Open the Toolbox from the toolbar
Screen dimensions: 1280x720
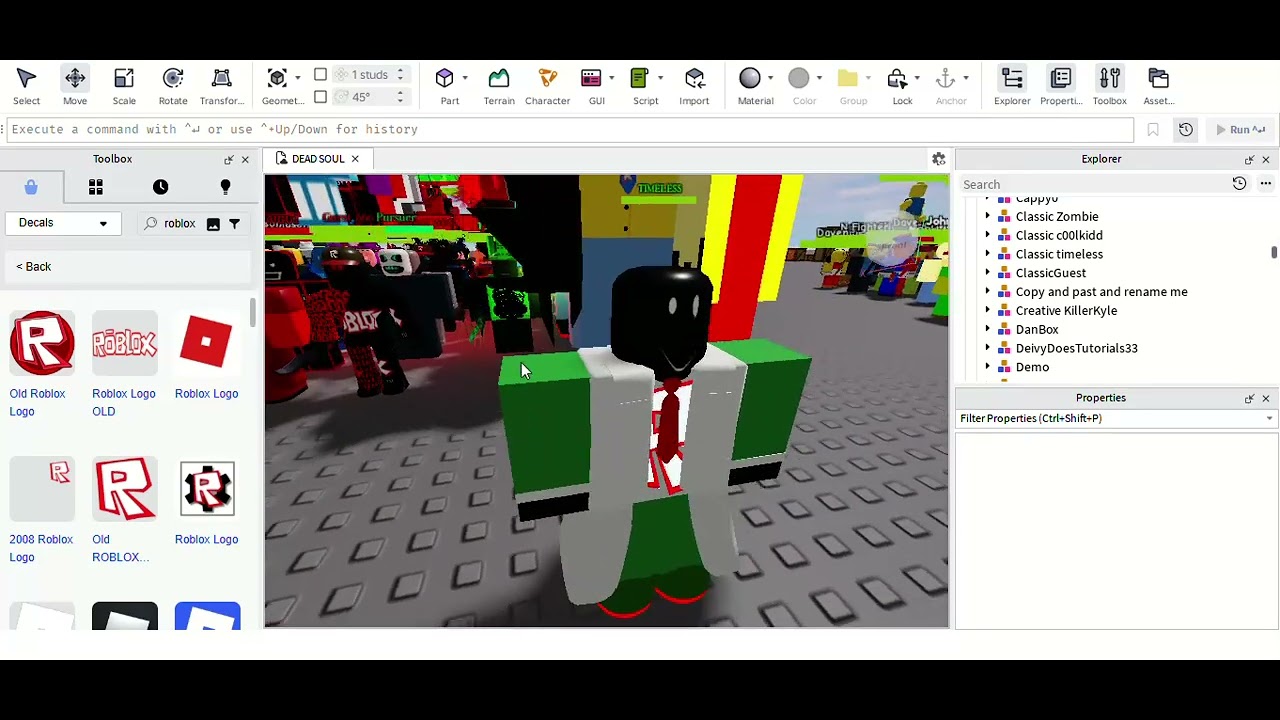pos(1110,85)
